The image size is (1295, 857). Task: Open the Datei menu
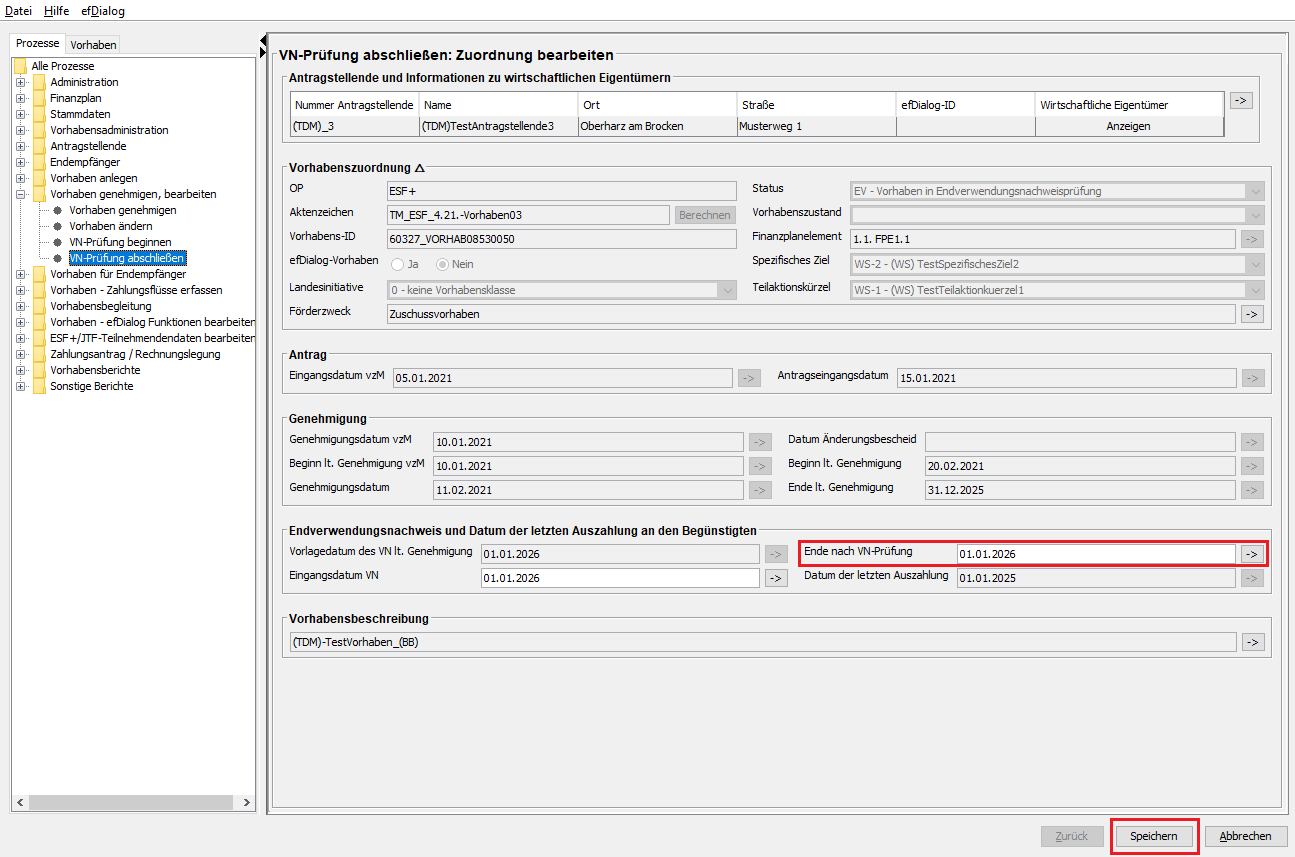point(19,11)
